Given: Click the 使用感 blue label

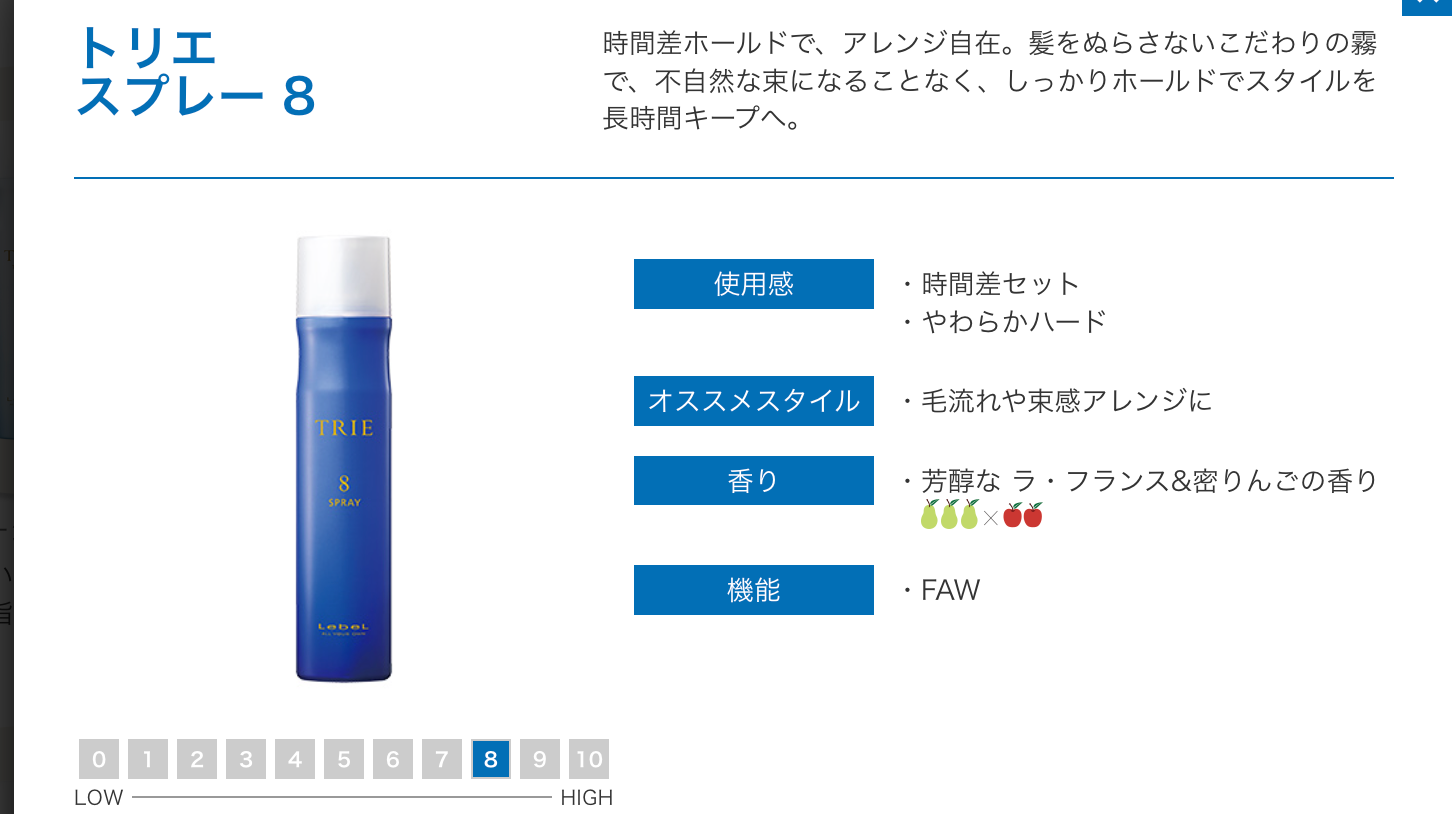Looking at the screenshot, I should tap(754, 284).
